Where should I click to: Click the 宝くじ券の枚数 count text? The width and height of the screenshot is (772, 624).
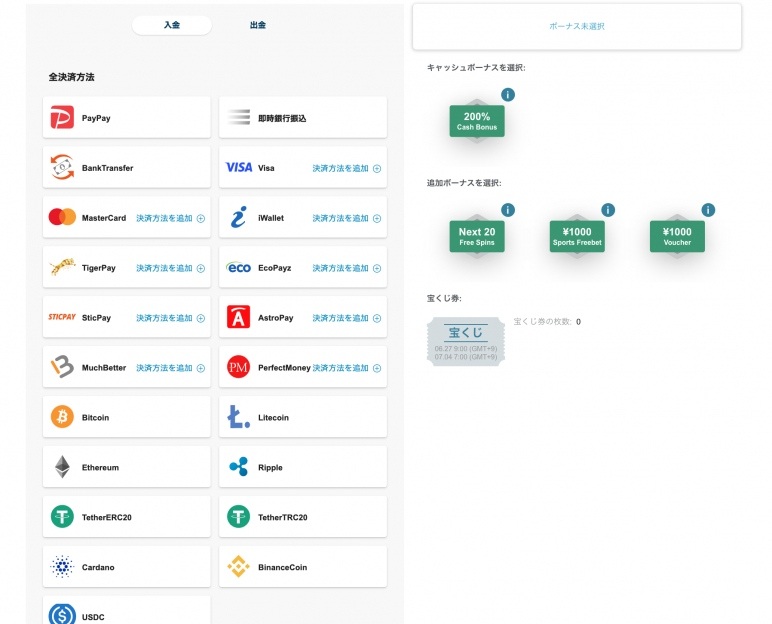point(547,322)
